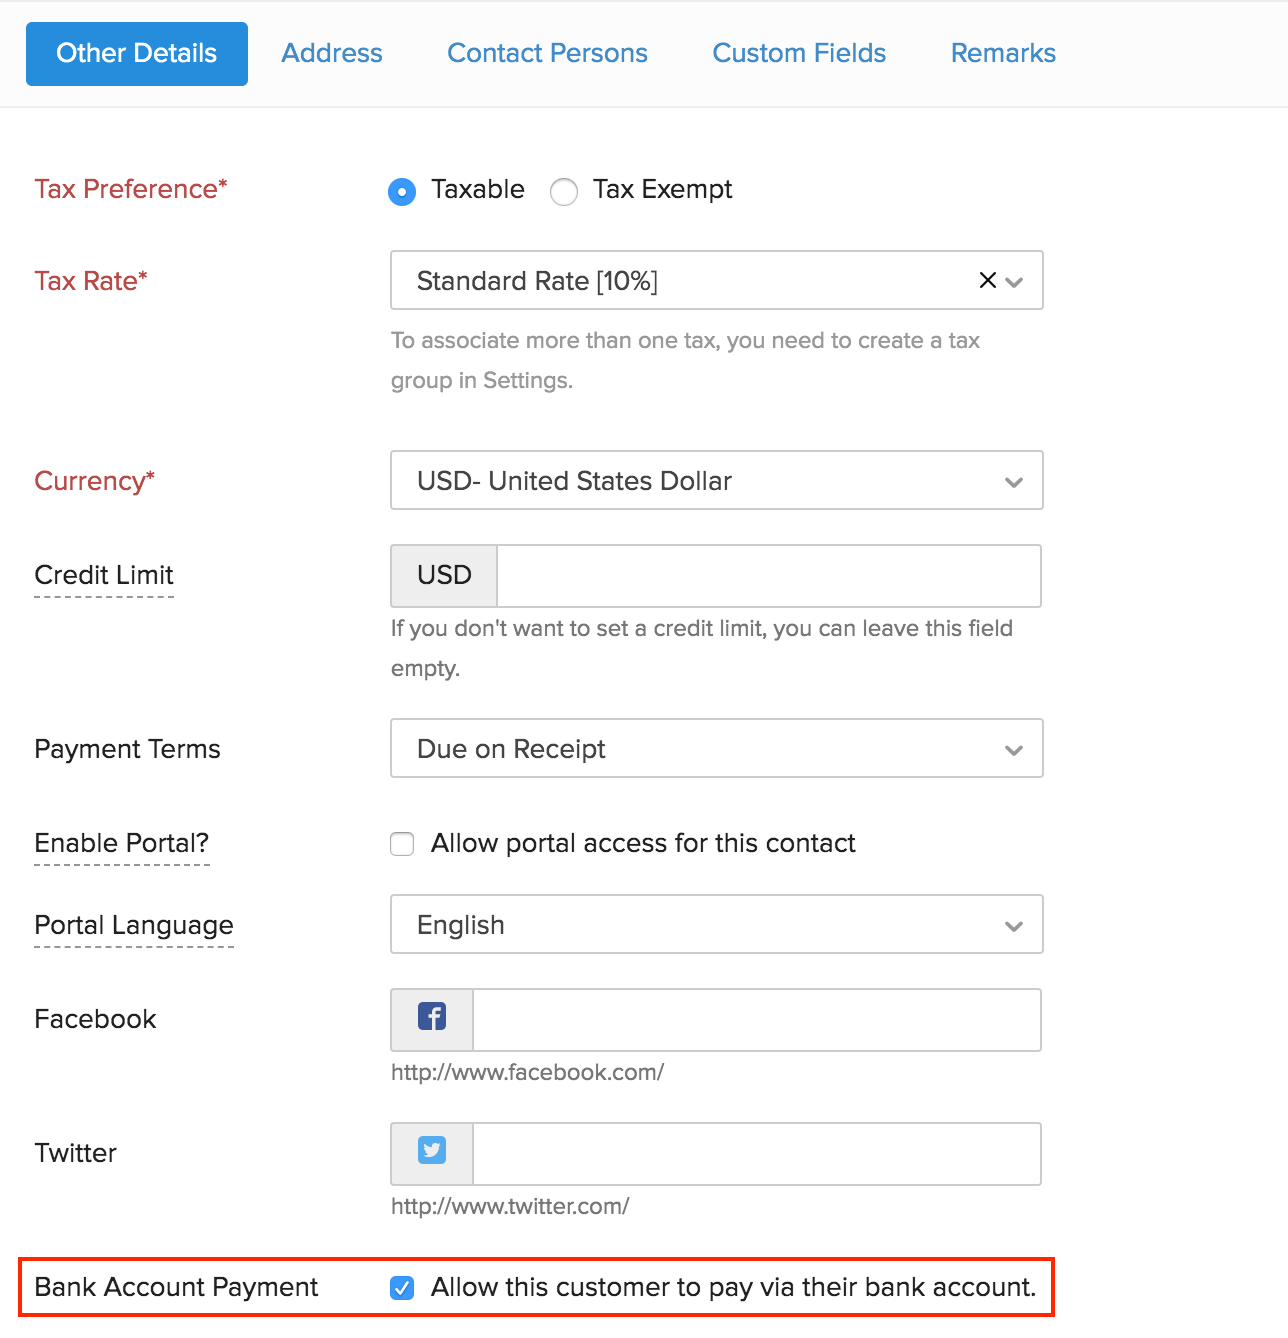This screenshot has width=1288, height=1338.
Task: Select the Tax Exempt radio button
Action: 564,191
